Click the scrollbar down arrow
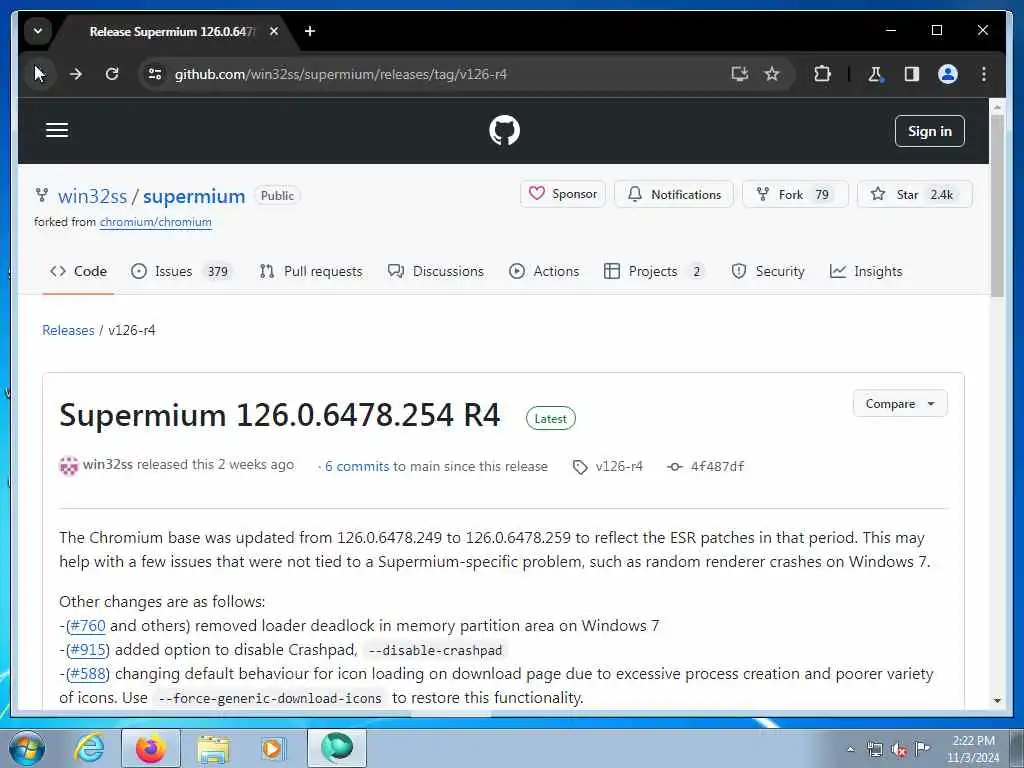 tap(997, 701)
